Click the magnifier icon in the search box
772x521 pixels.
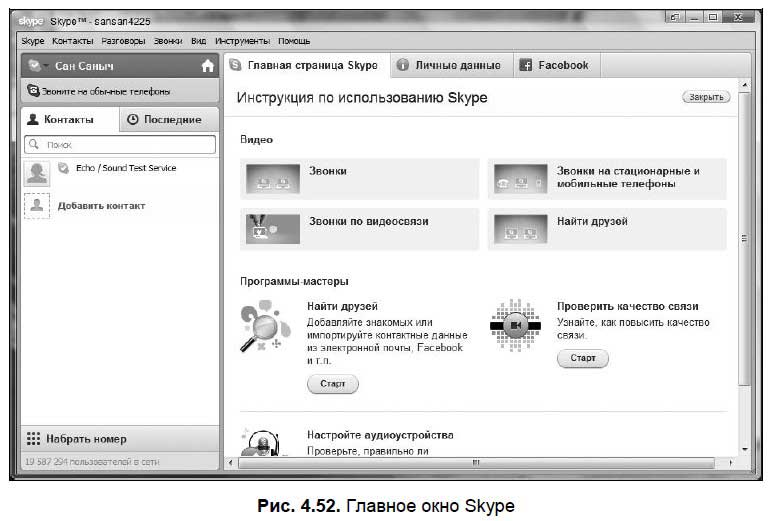(x=33, y=144)
